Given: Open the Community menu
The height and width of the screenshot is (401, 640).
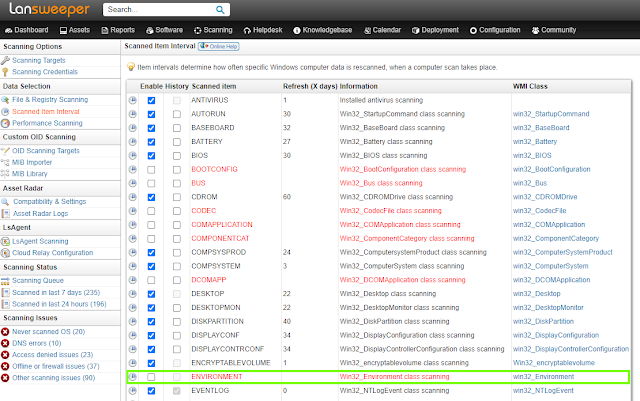Looking at the screenshot, I should point(554,30).
